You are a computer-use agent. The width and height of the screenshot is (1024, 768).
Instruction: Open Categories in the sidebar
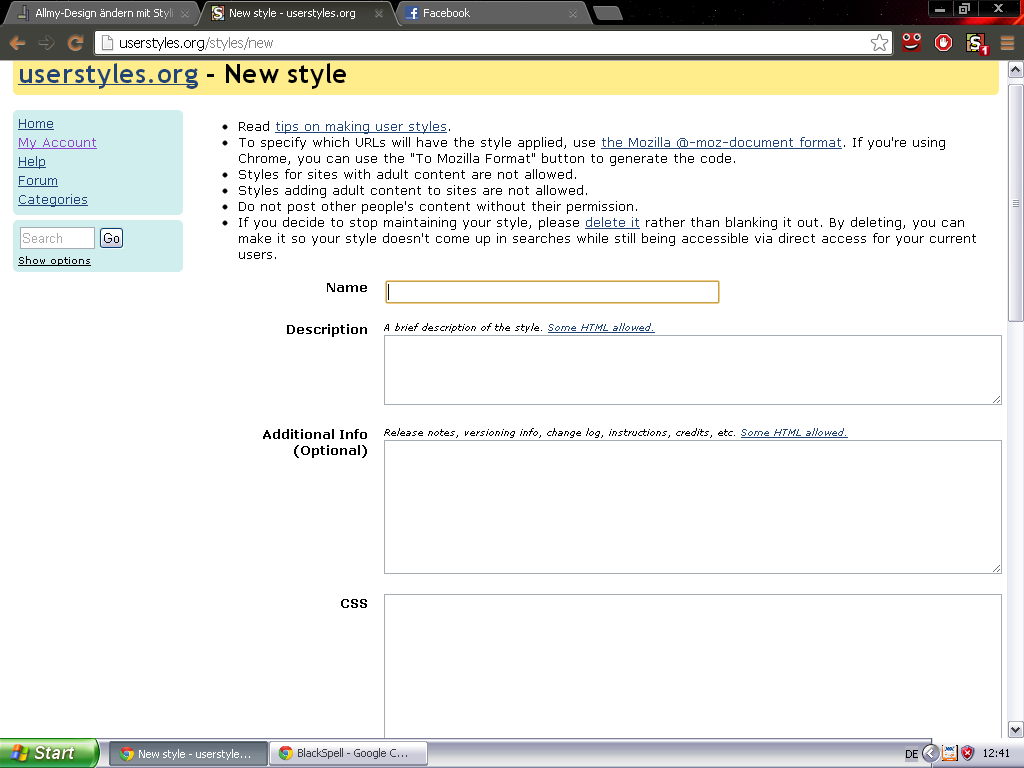[53, 199]
